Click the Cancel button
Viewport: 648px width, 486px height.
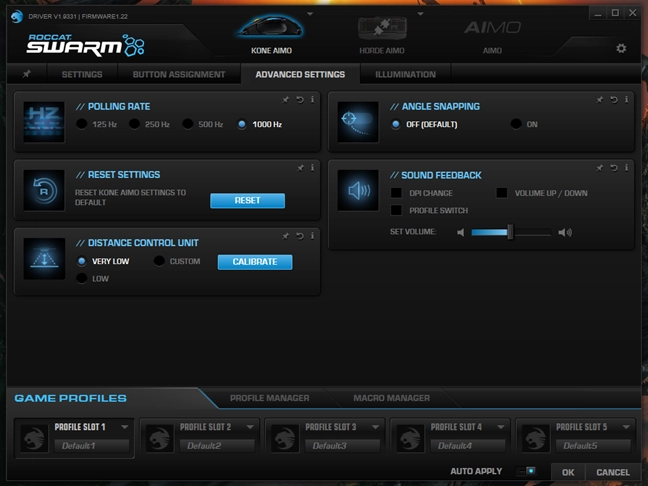point(613,472)
